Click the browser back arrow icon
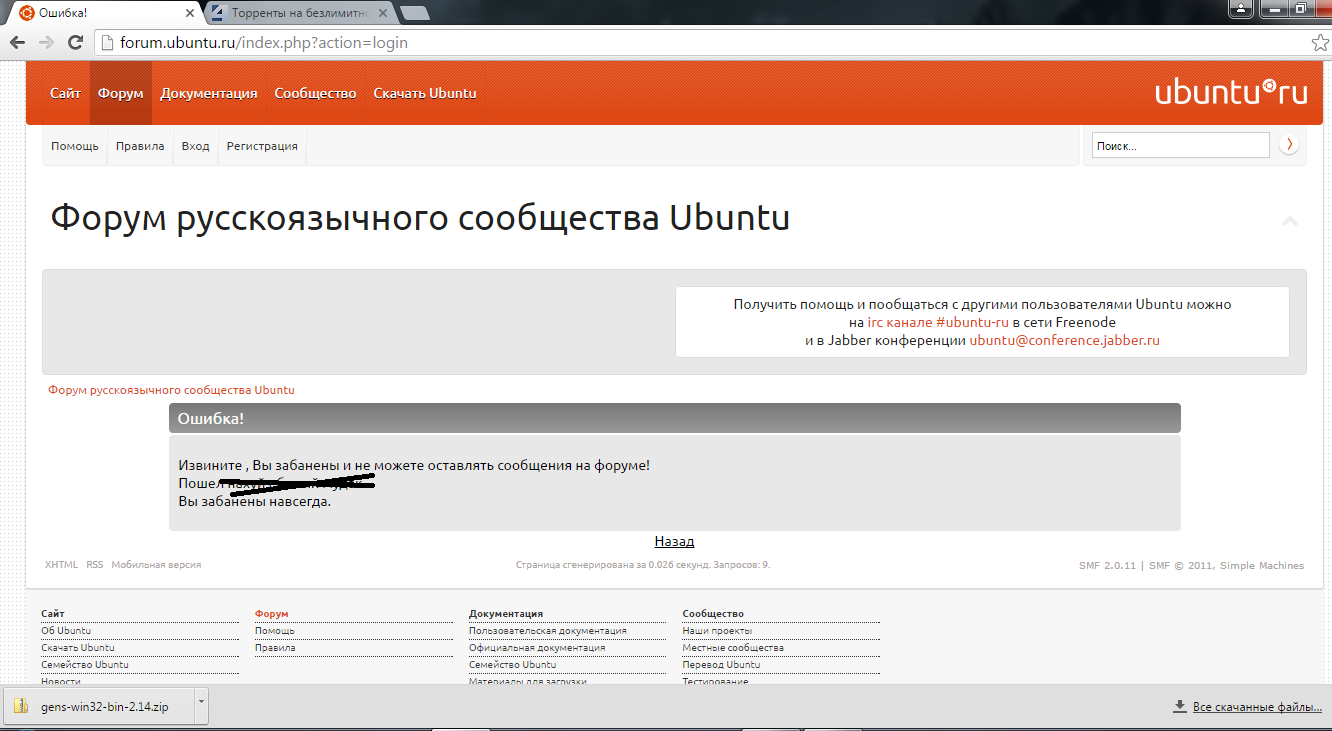This screenshot has height=731, width=1332. [17, 43]
